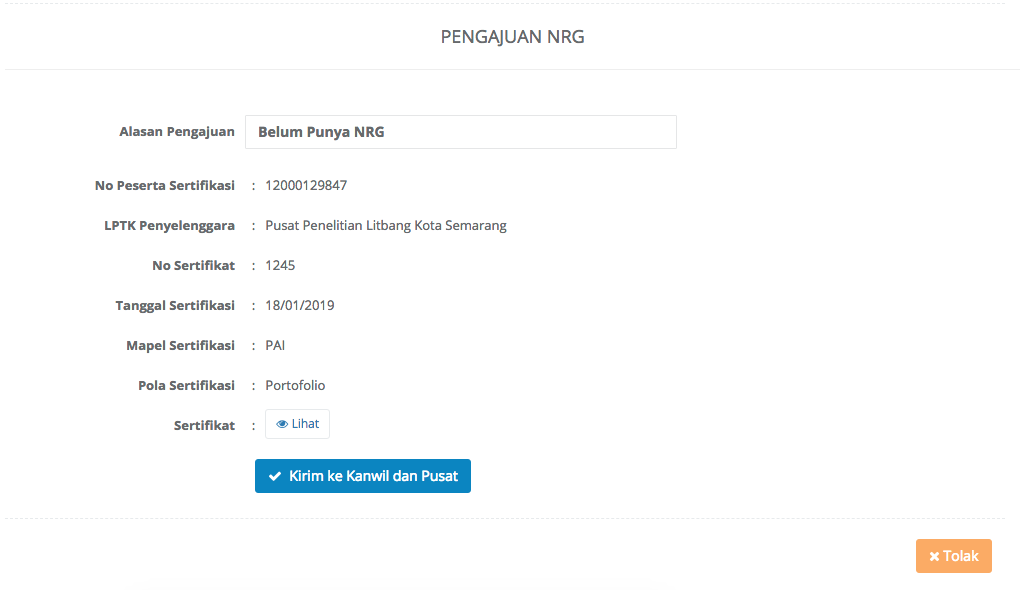This screenshot has height=590, width=1025.
Task: Select the checkmark icon on the Kirim button
Action: [x=275, y=476]
